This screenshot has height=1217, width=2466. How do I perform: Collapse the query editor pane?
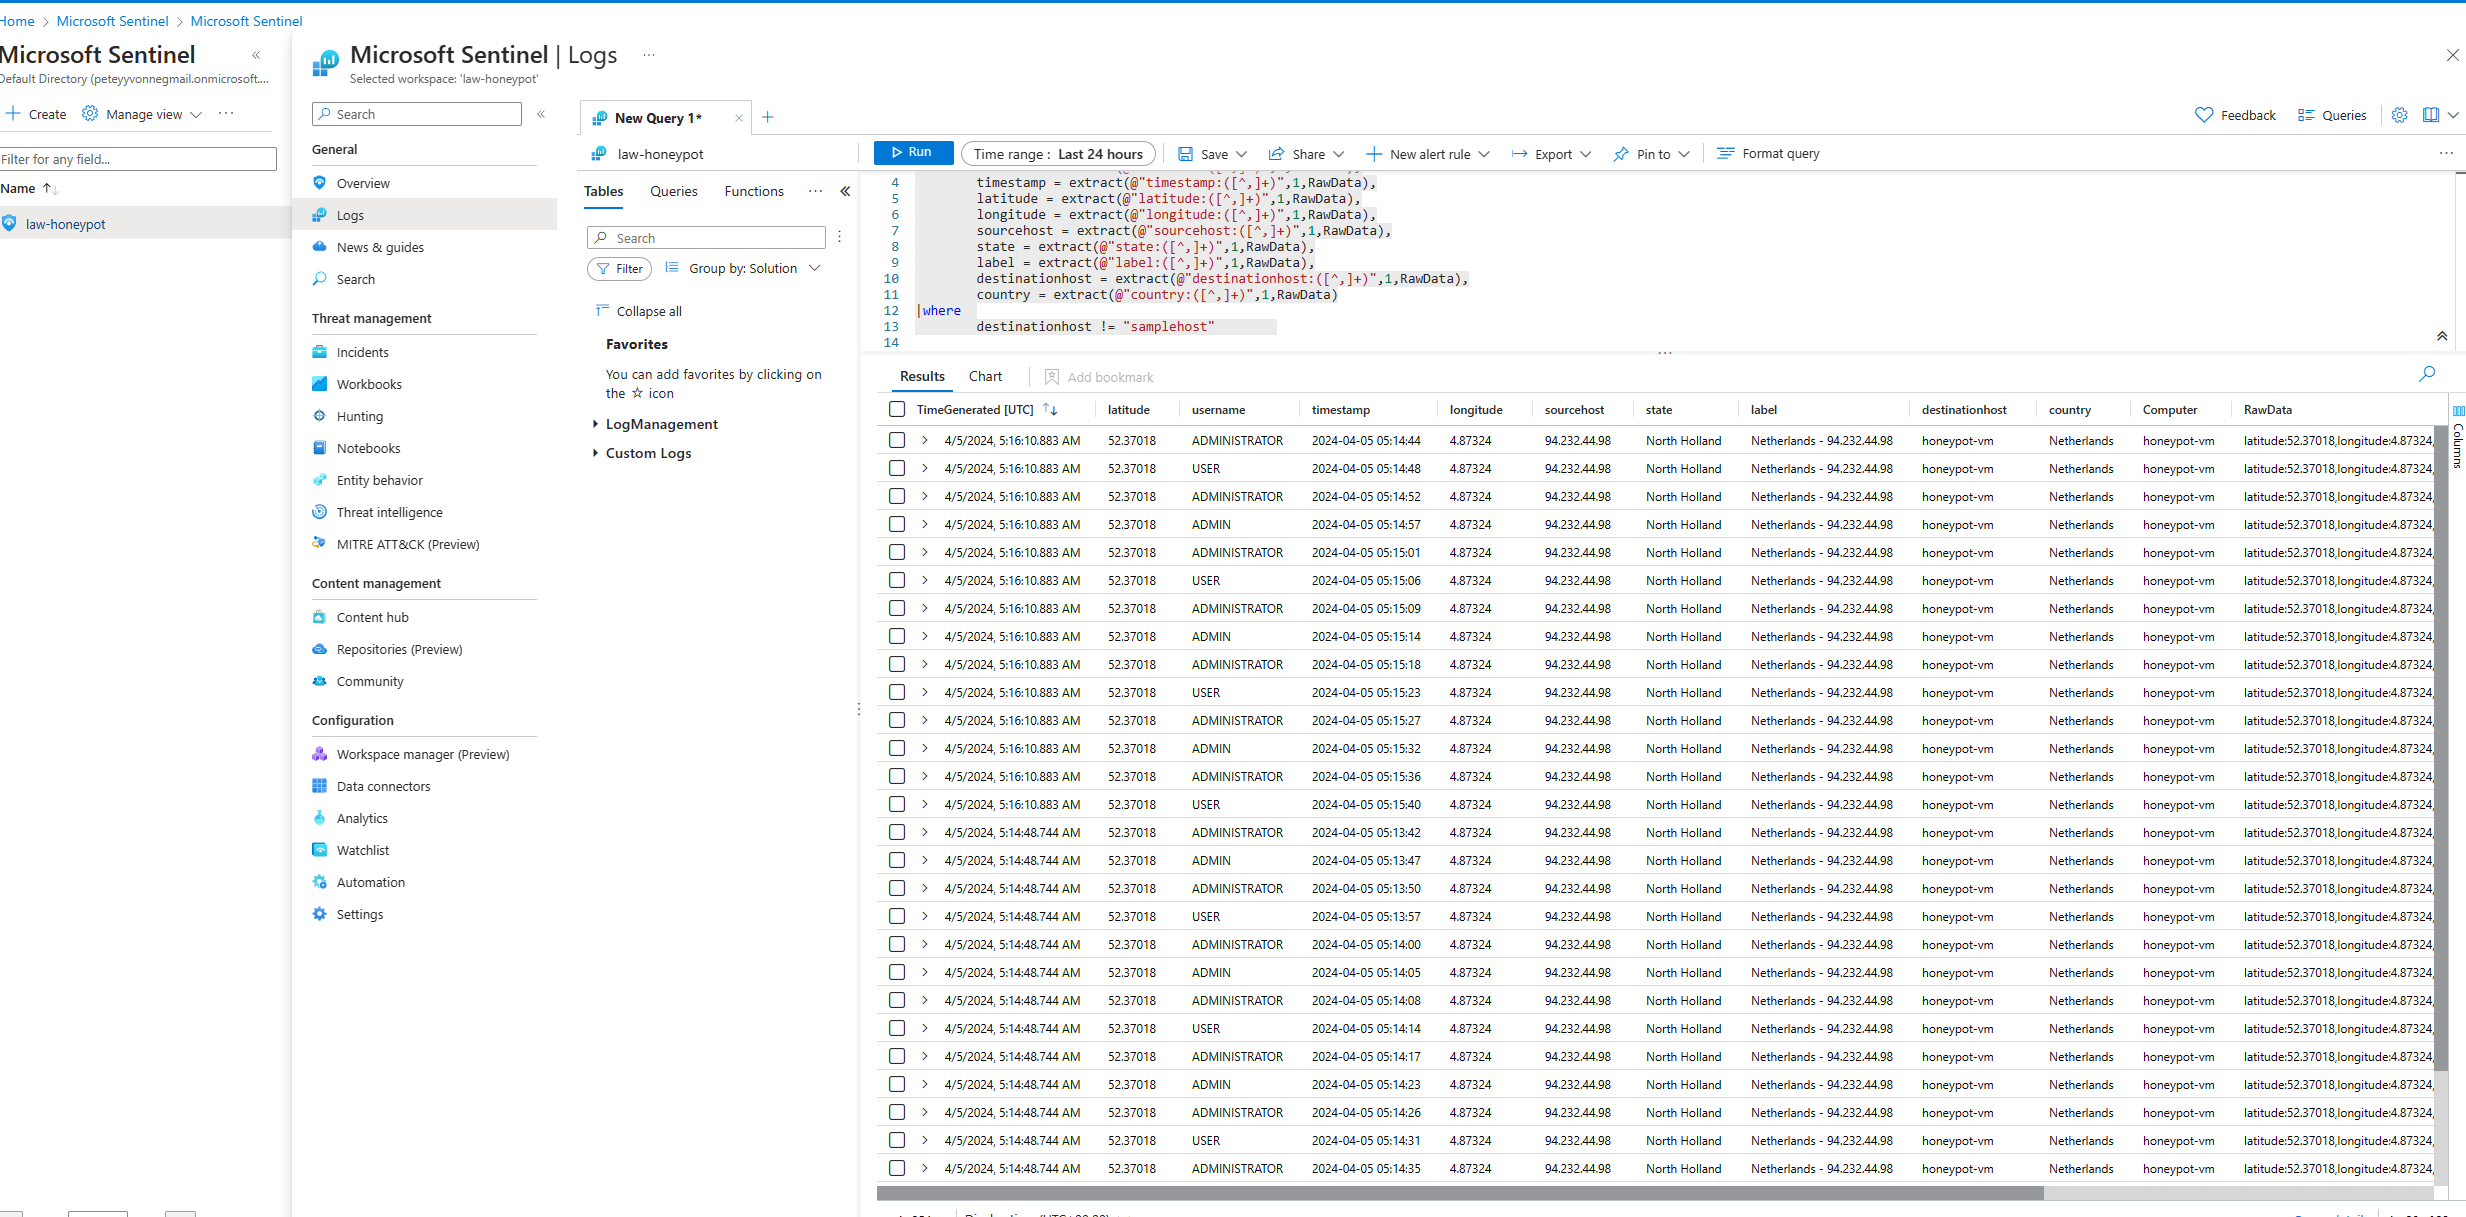[2442, 336]
